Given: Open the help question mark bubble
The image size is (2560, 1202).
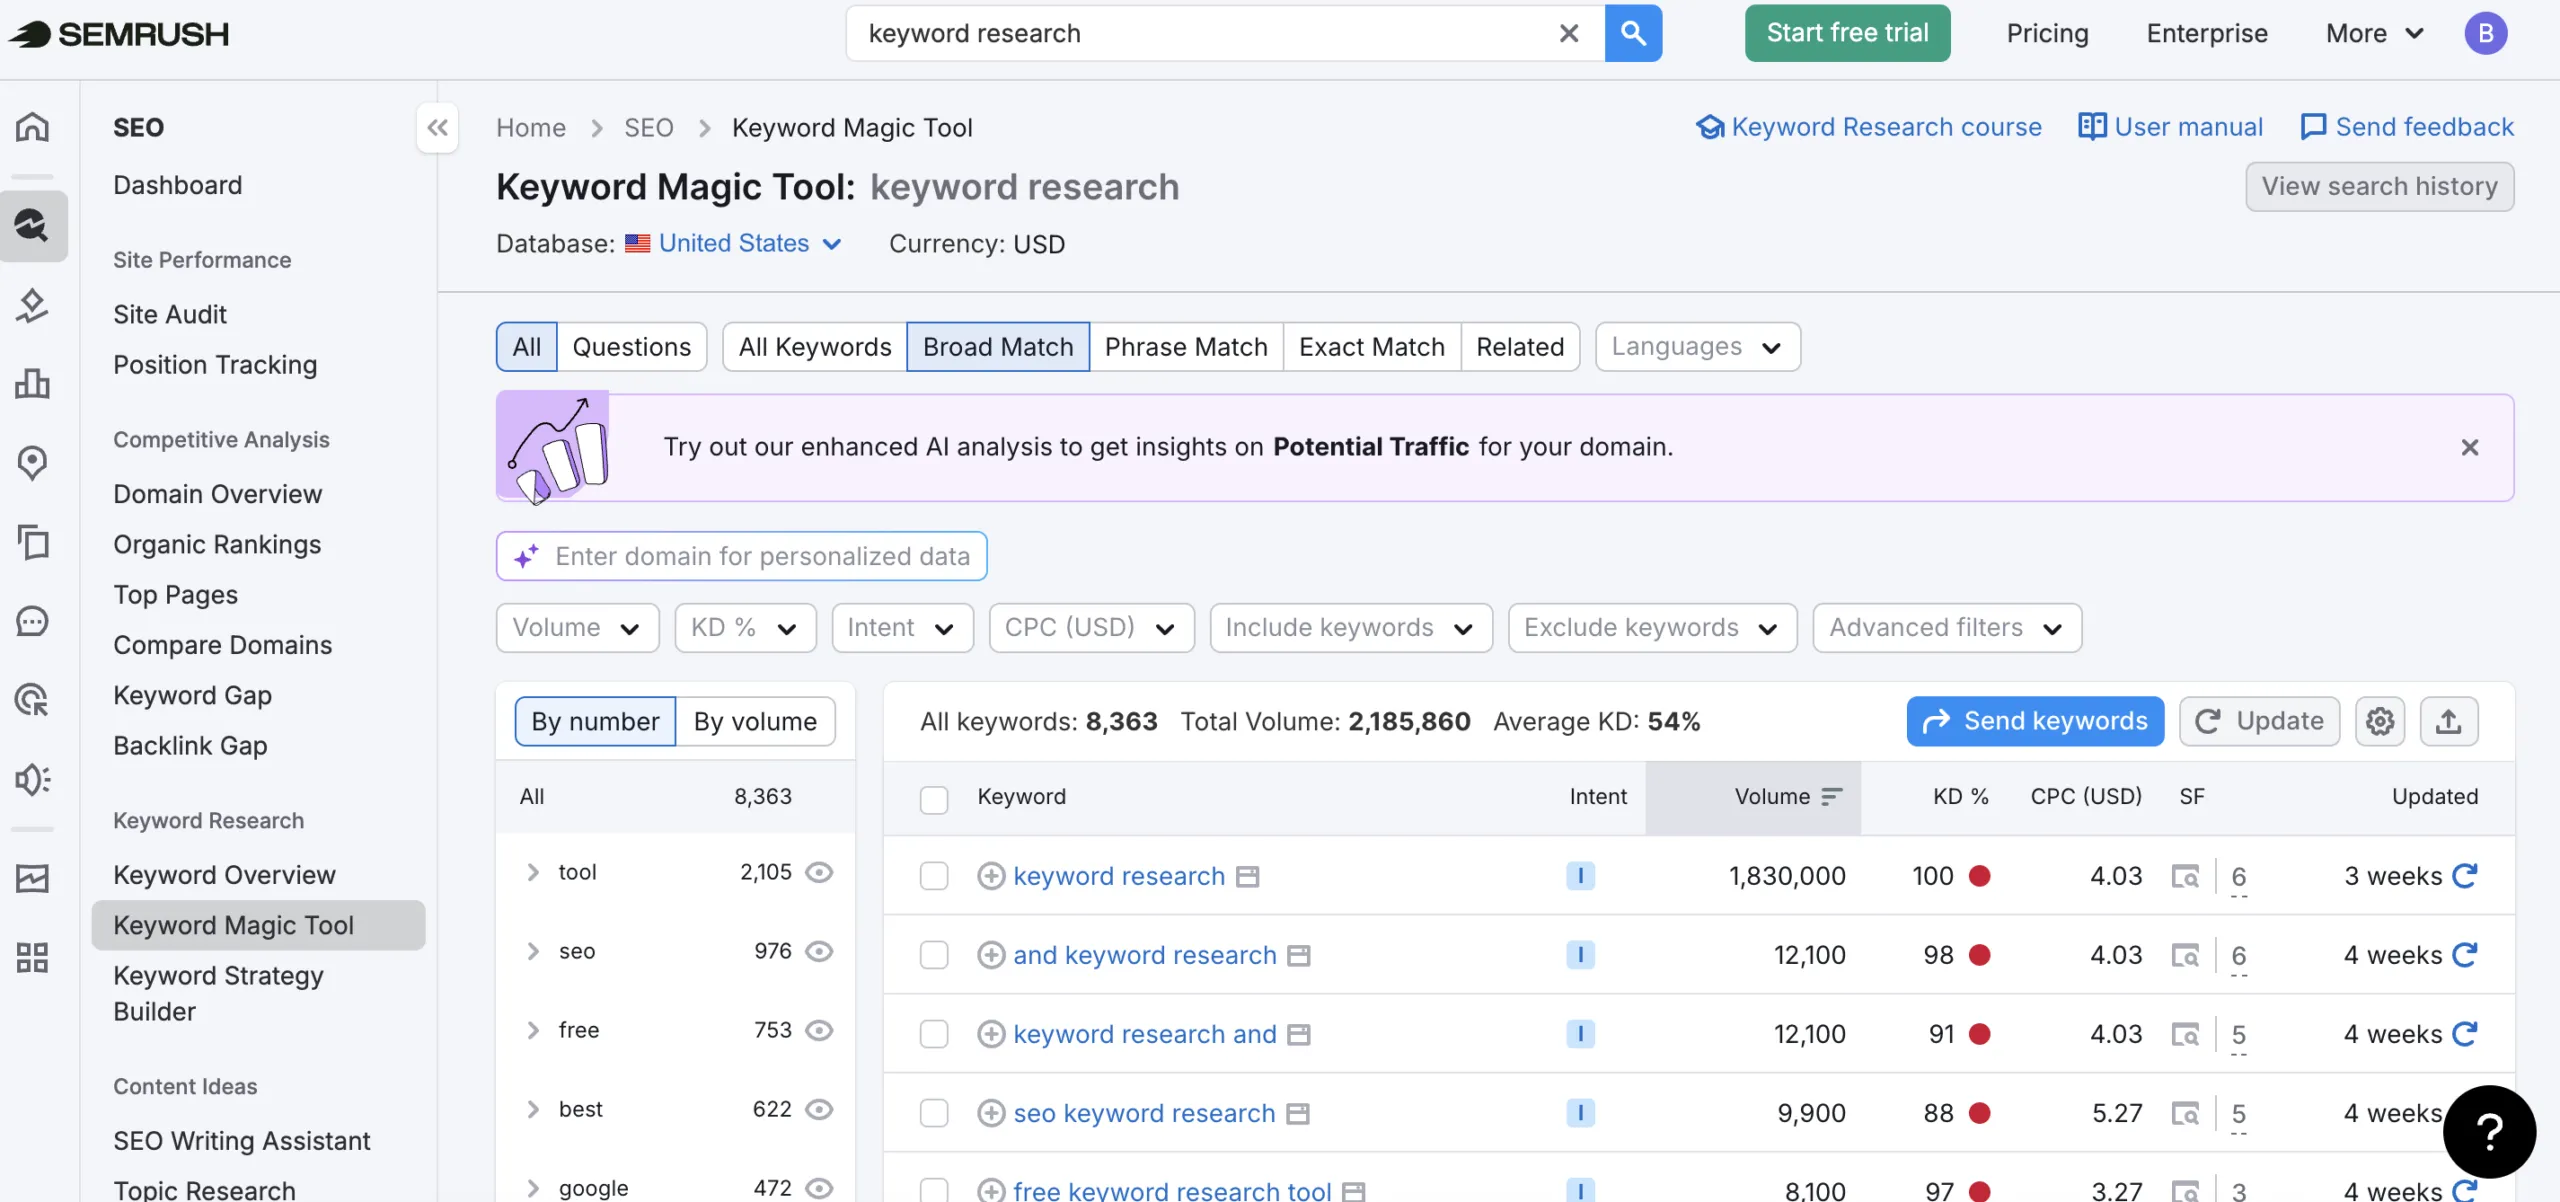Looking at the screenshot, I should coord(2489,1131).
